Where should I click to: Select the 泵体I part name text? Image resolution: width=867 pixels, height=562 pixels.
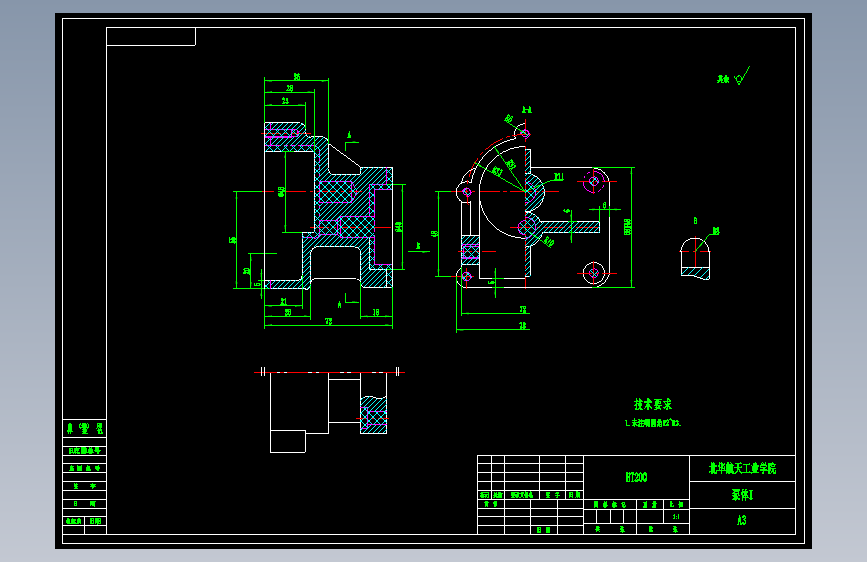click(742, 495)
